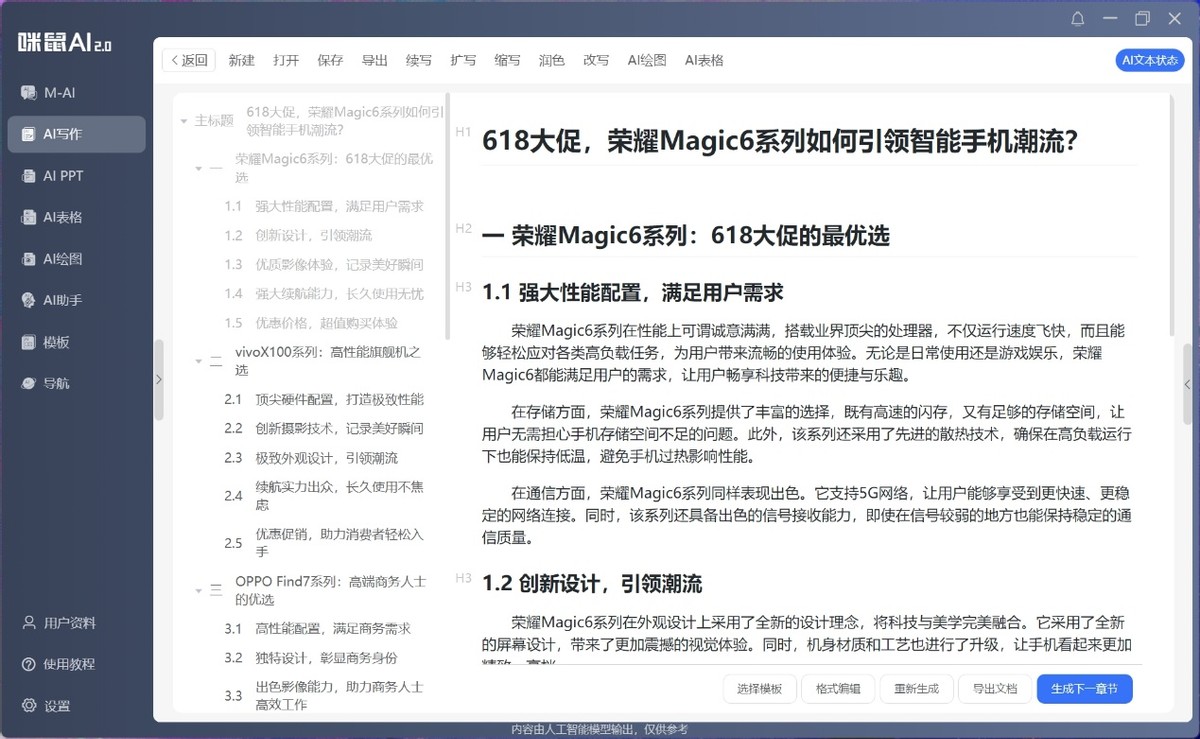This screenshot has height=739, width=1200.
Task: Click the H2 heading 荣耀Magic6系列
Action: pyautogui.click(x=686, y=236)
